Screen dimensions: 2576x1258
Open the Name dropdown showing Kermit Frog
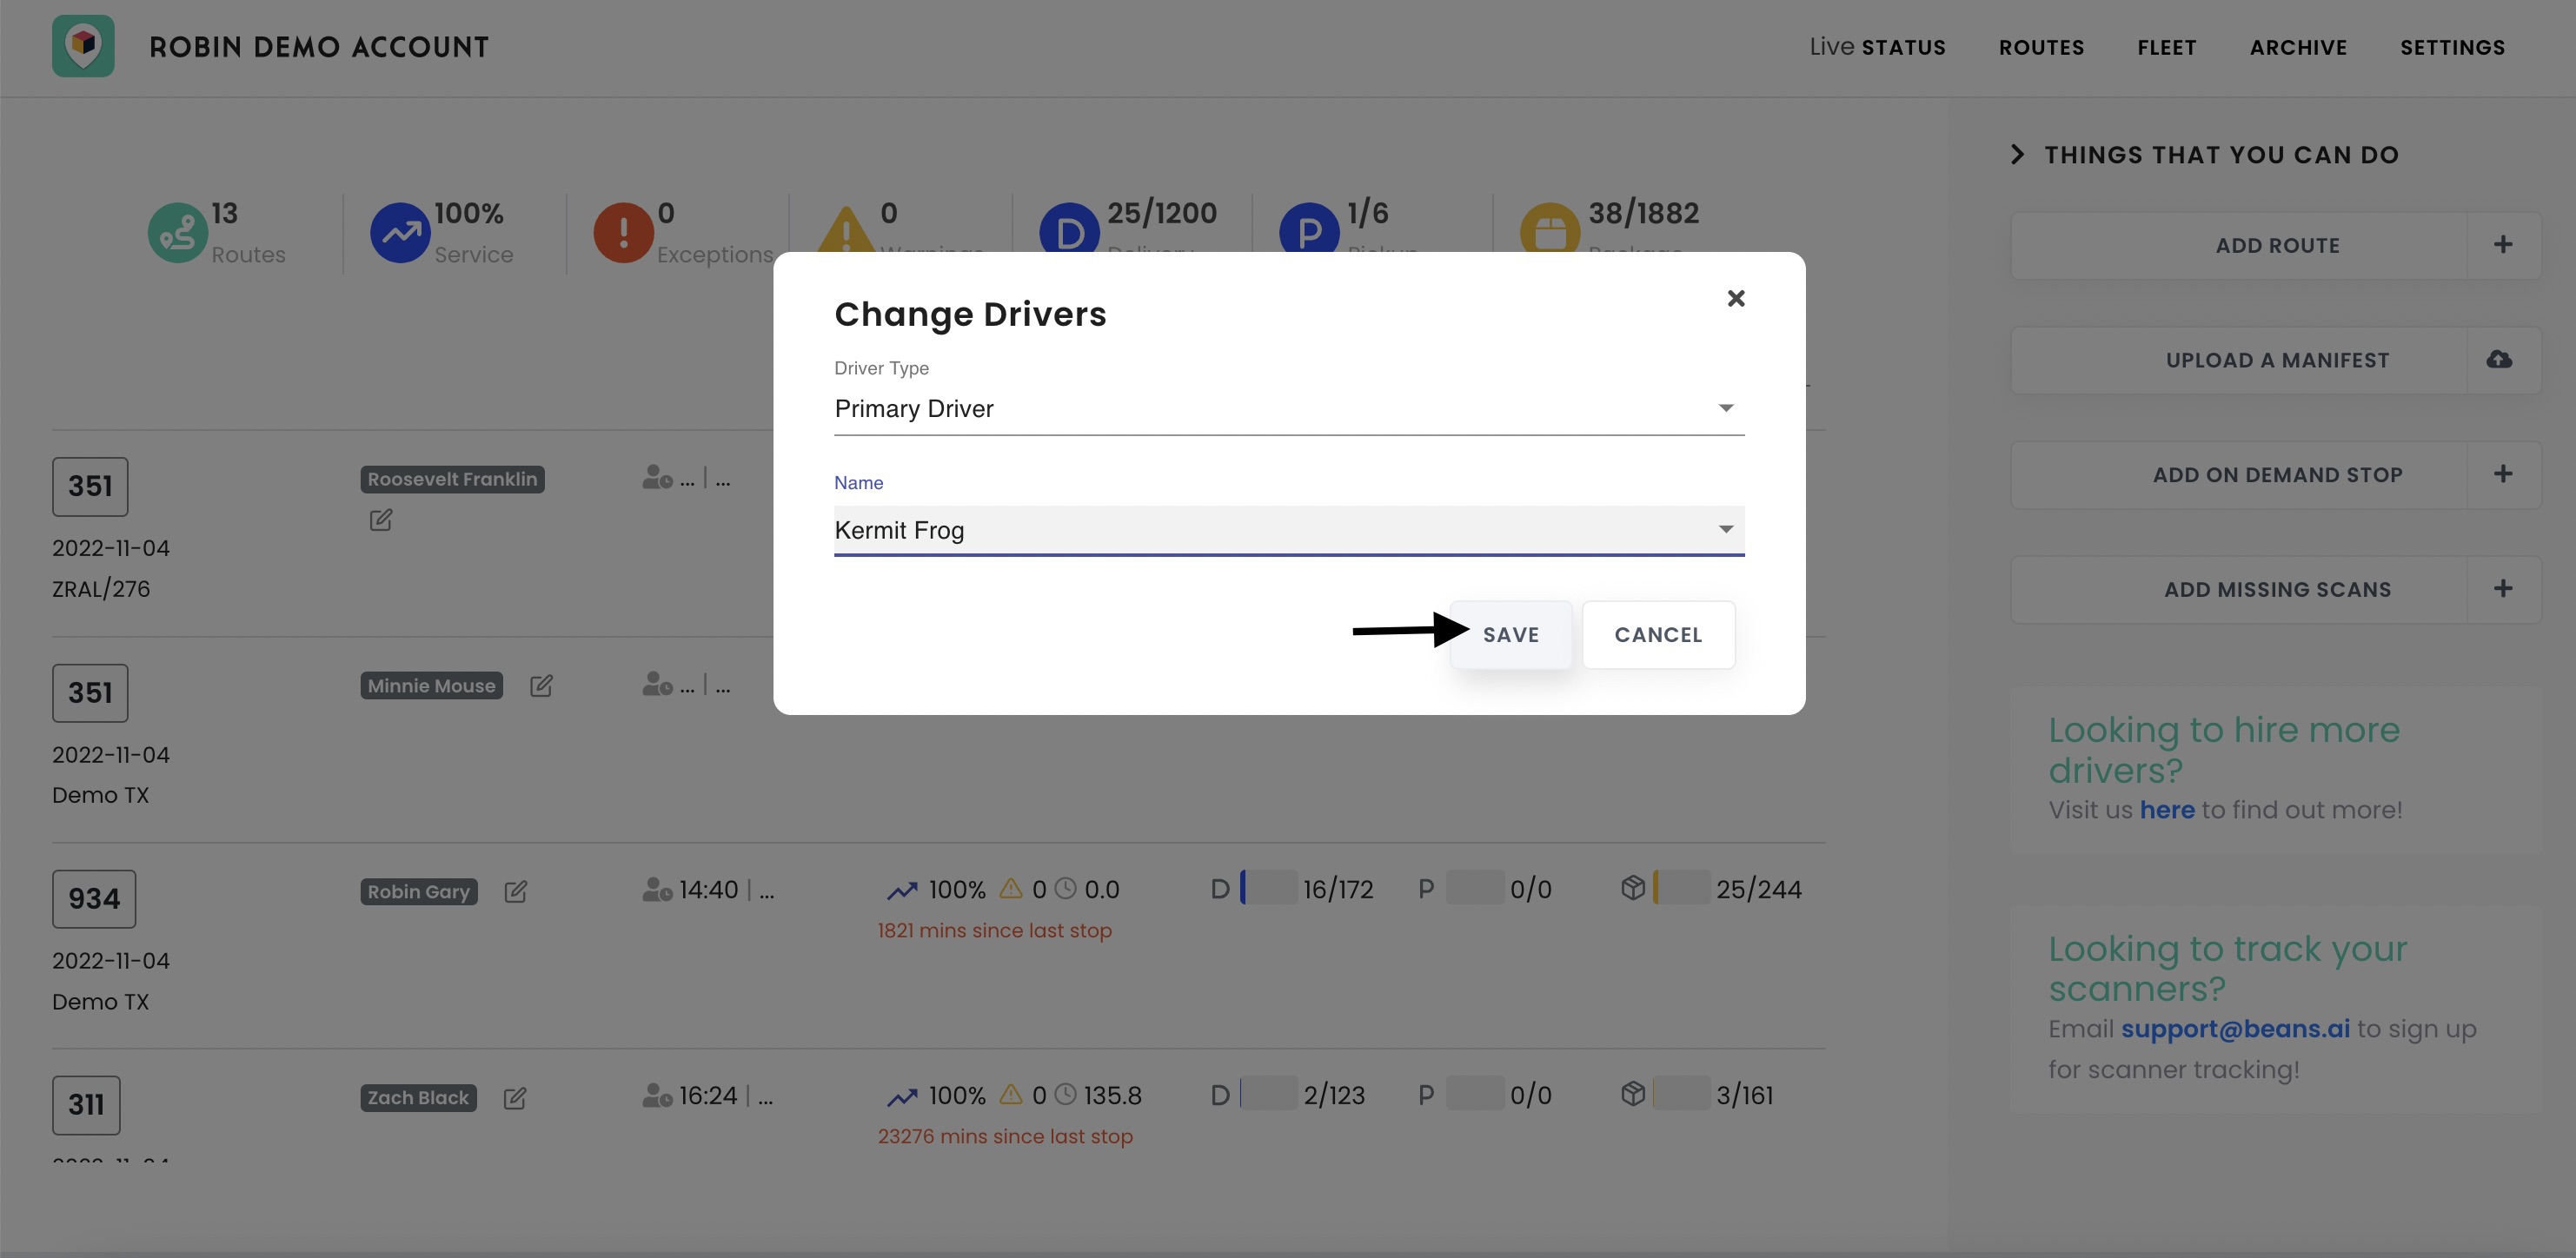(1288, 530)
